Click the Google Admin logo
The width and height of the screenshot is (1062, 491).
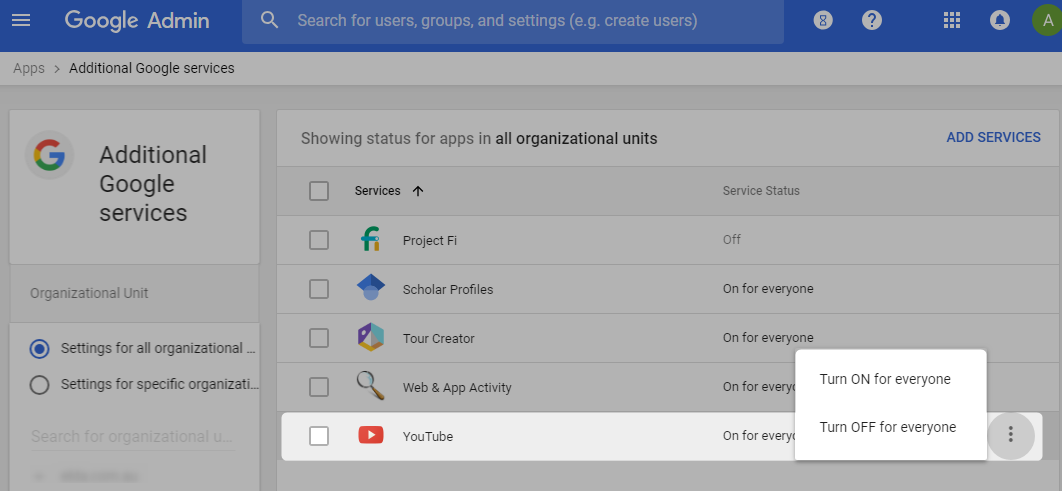137,21
